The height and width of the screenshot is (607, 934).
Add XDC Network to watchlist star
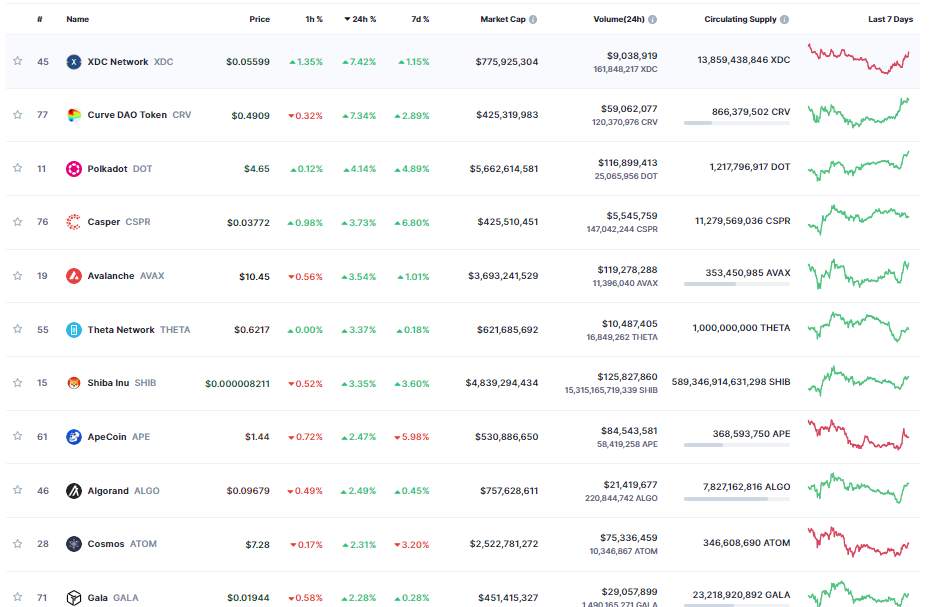[18, 61]
